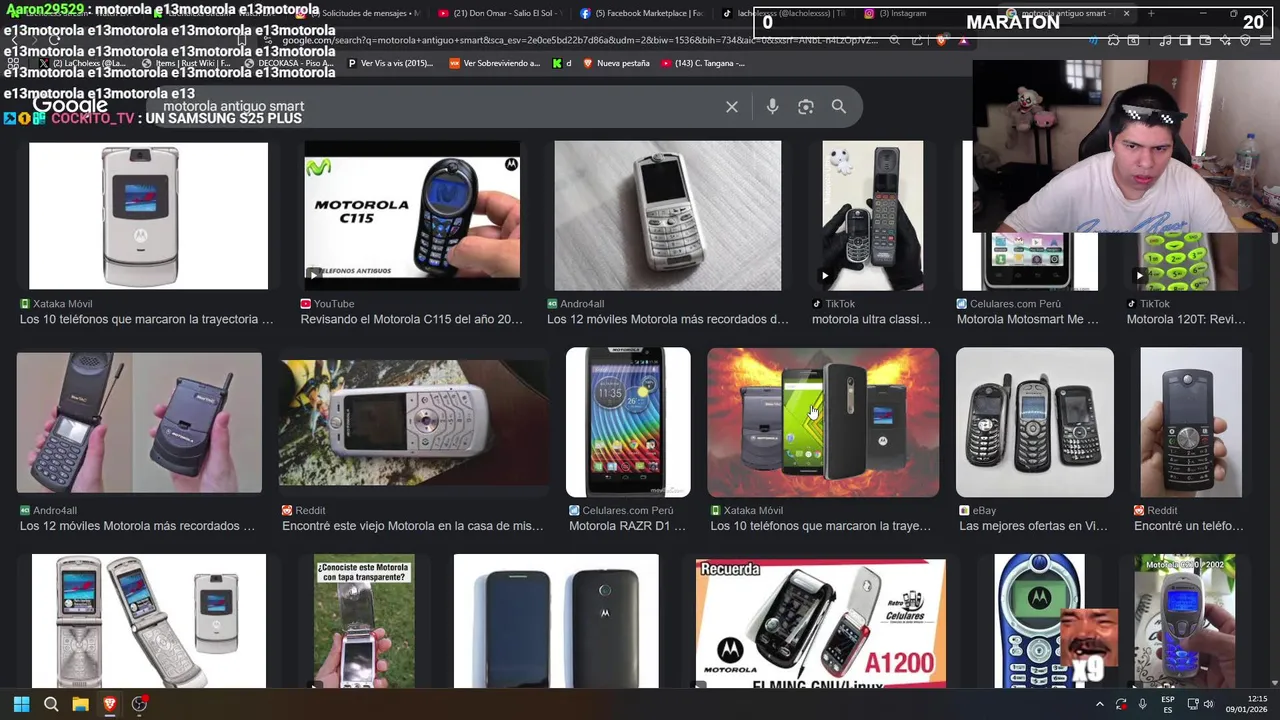Viewport: 1280px width, 720px height.
Task: Open the '(143) C. Tangana' YouTube bookmark
Action: 703,63
